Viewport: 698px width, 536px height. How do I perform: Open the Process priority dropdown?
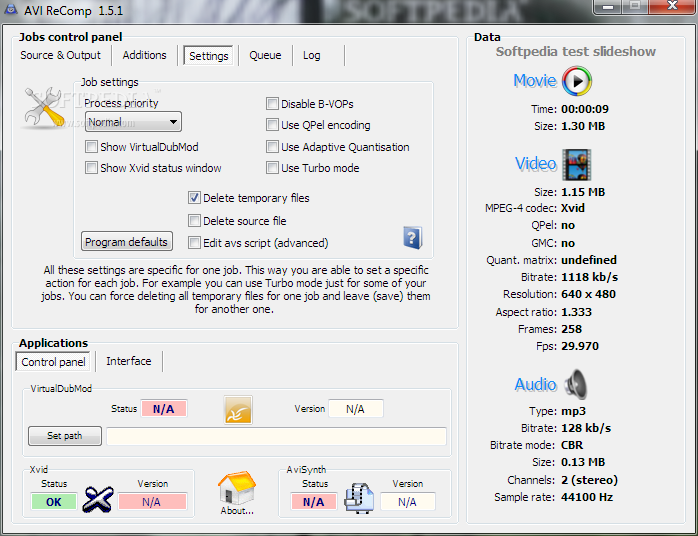coord(133,122)
